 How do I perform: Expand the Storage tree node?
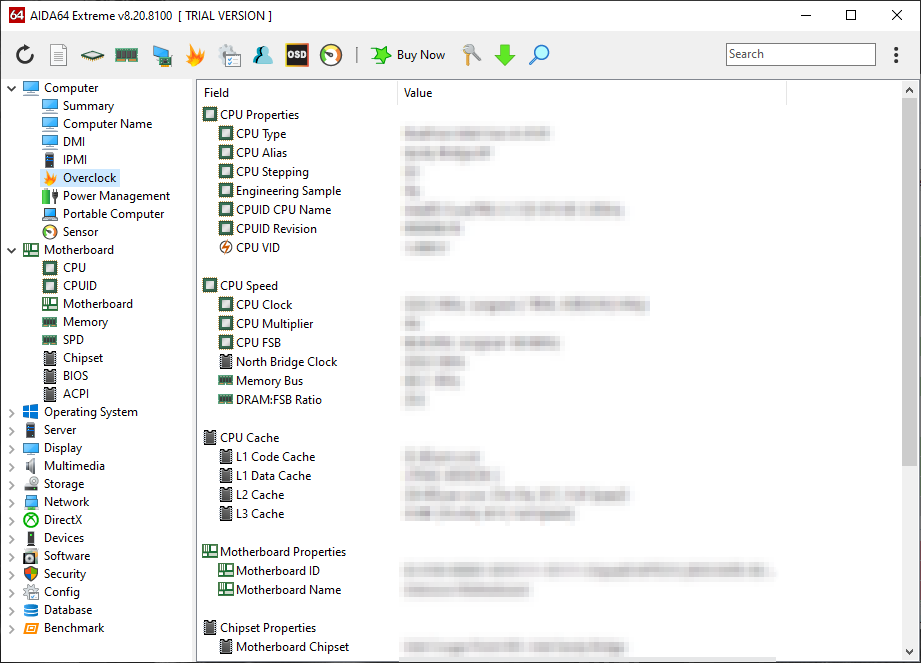pyautogui.click(x=12, y=484)
